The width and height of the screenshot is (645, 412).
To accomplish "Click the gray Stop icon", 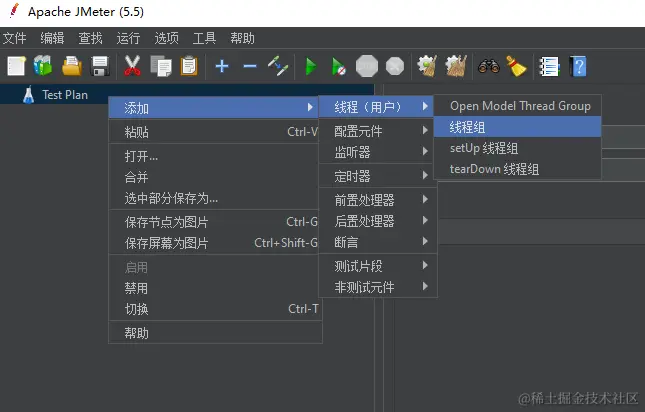I will pos(367,66).
